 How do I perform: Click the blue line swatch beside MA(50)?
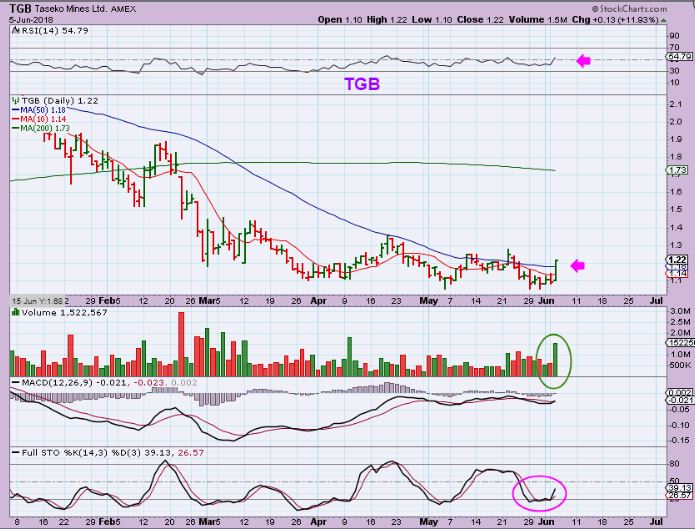[16, 110]
